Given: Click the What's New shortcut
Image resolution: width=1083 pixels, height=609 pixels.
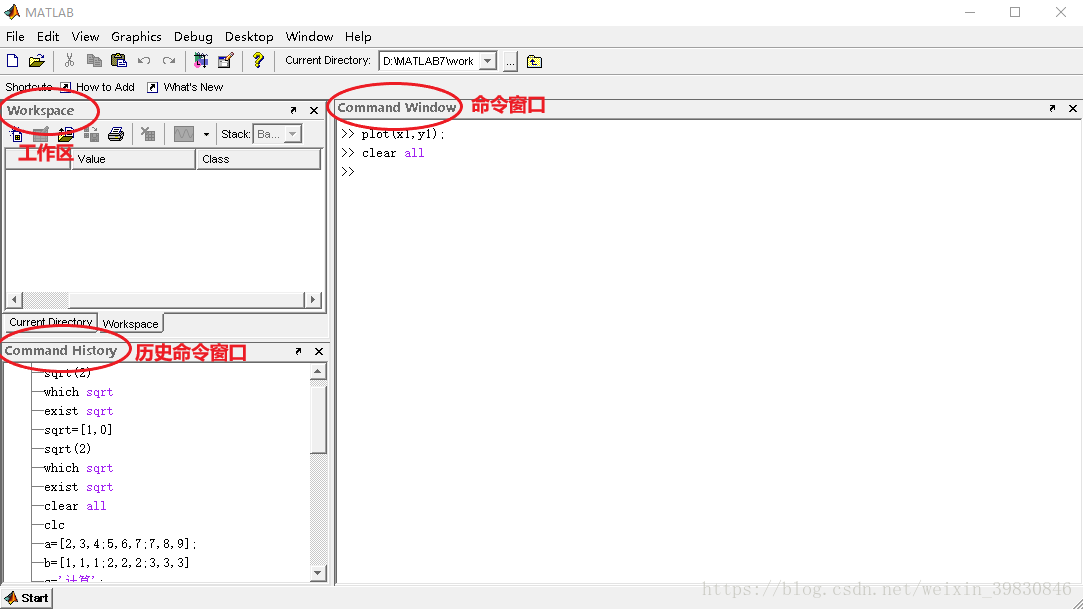Looking at the screenshot, I should [x=185, y=87].
